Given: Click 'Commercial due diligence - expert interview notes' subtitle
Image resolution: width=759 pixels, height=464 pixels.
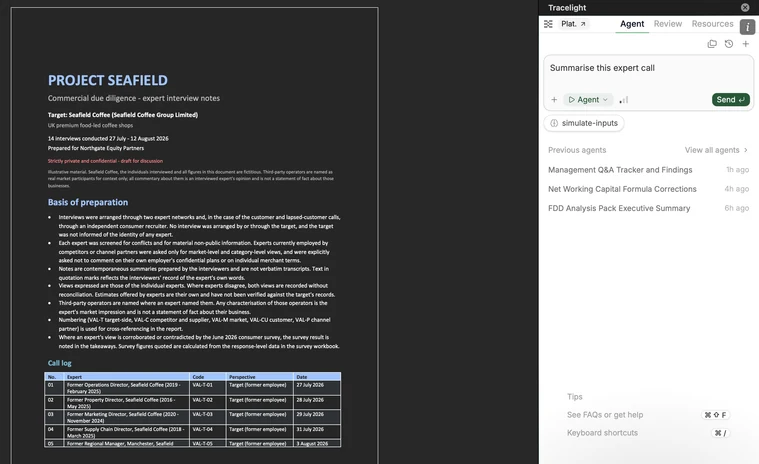Looking at the screenshot, I should 134,98.
